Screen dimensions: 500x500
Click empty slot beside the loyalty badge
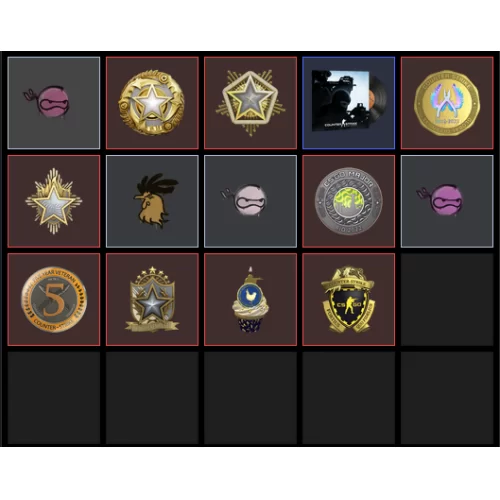(447, 299)
